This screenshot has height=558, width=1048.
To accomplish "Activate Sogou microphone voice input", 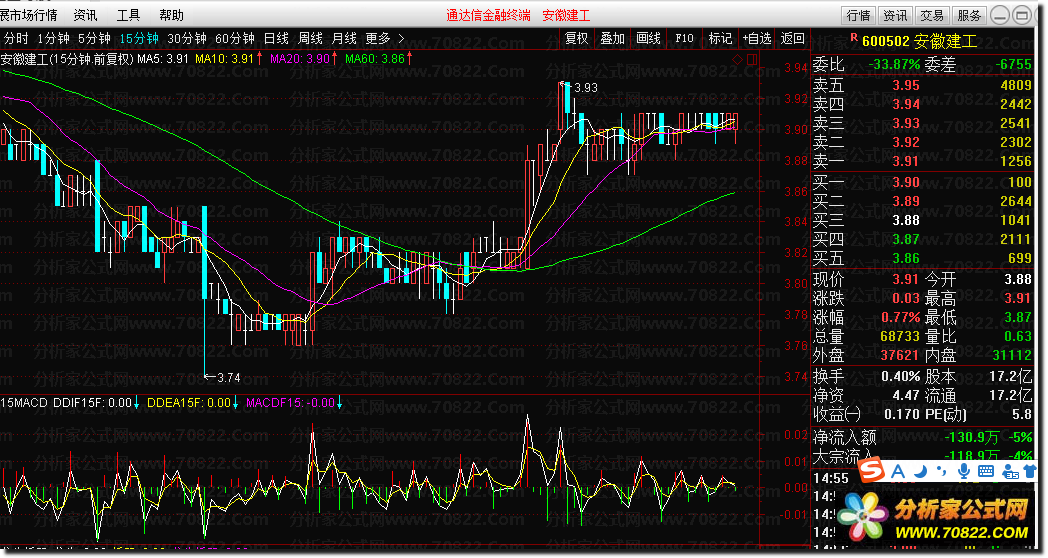I will pyautogui.click(x=964, y=472).
